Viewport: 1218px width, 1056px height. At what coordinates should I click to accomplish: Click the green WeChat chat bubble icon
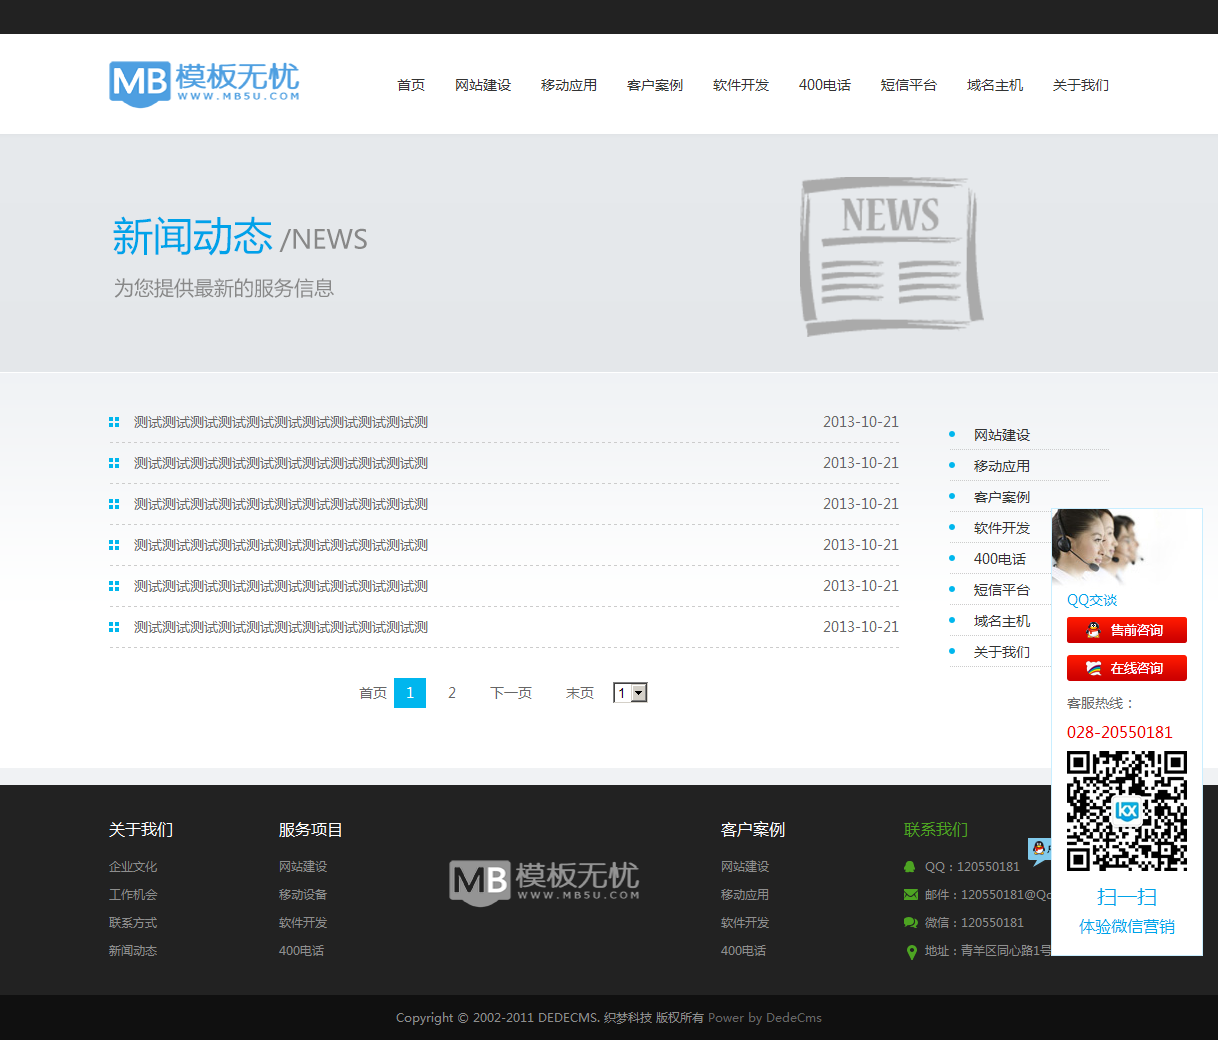[910, 923]
